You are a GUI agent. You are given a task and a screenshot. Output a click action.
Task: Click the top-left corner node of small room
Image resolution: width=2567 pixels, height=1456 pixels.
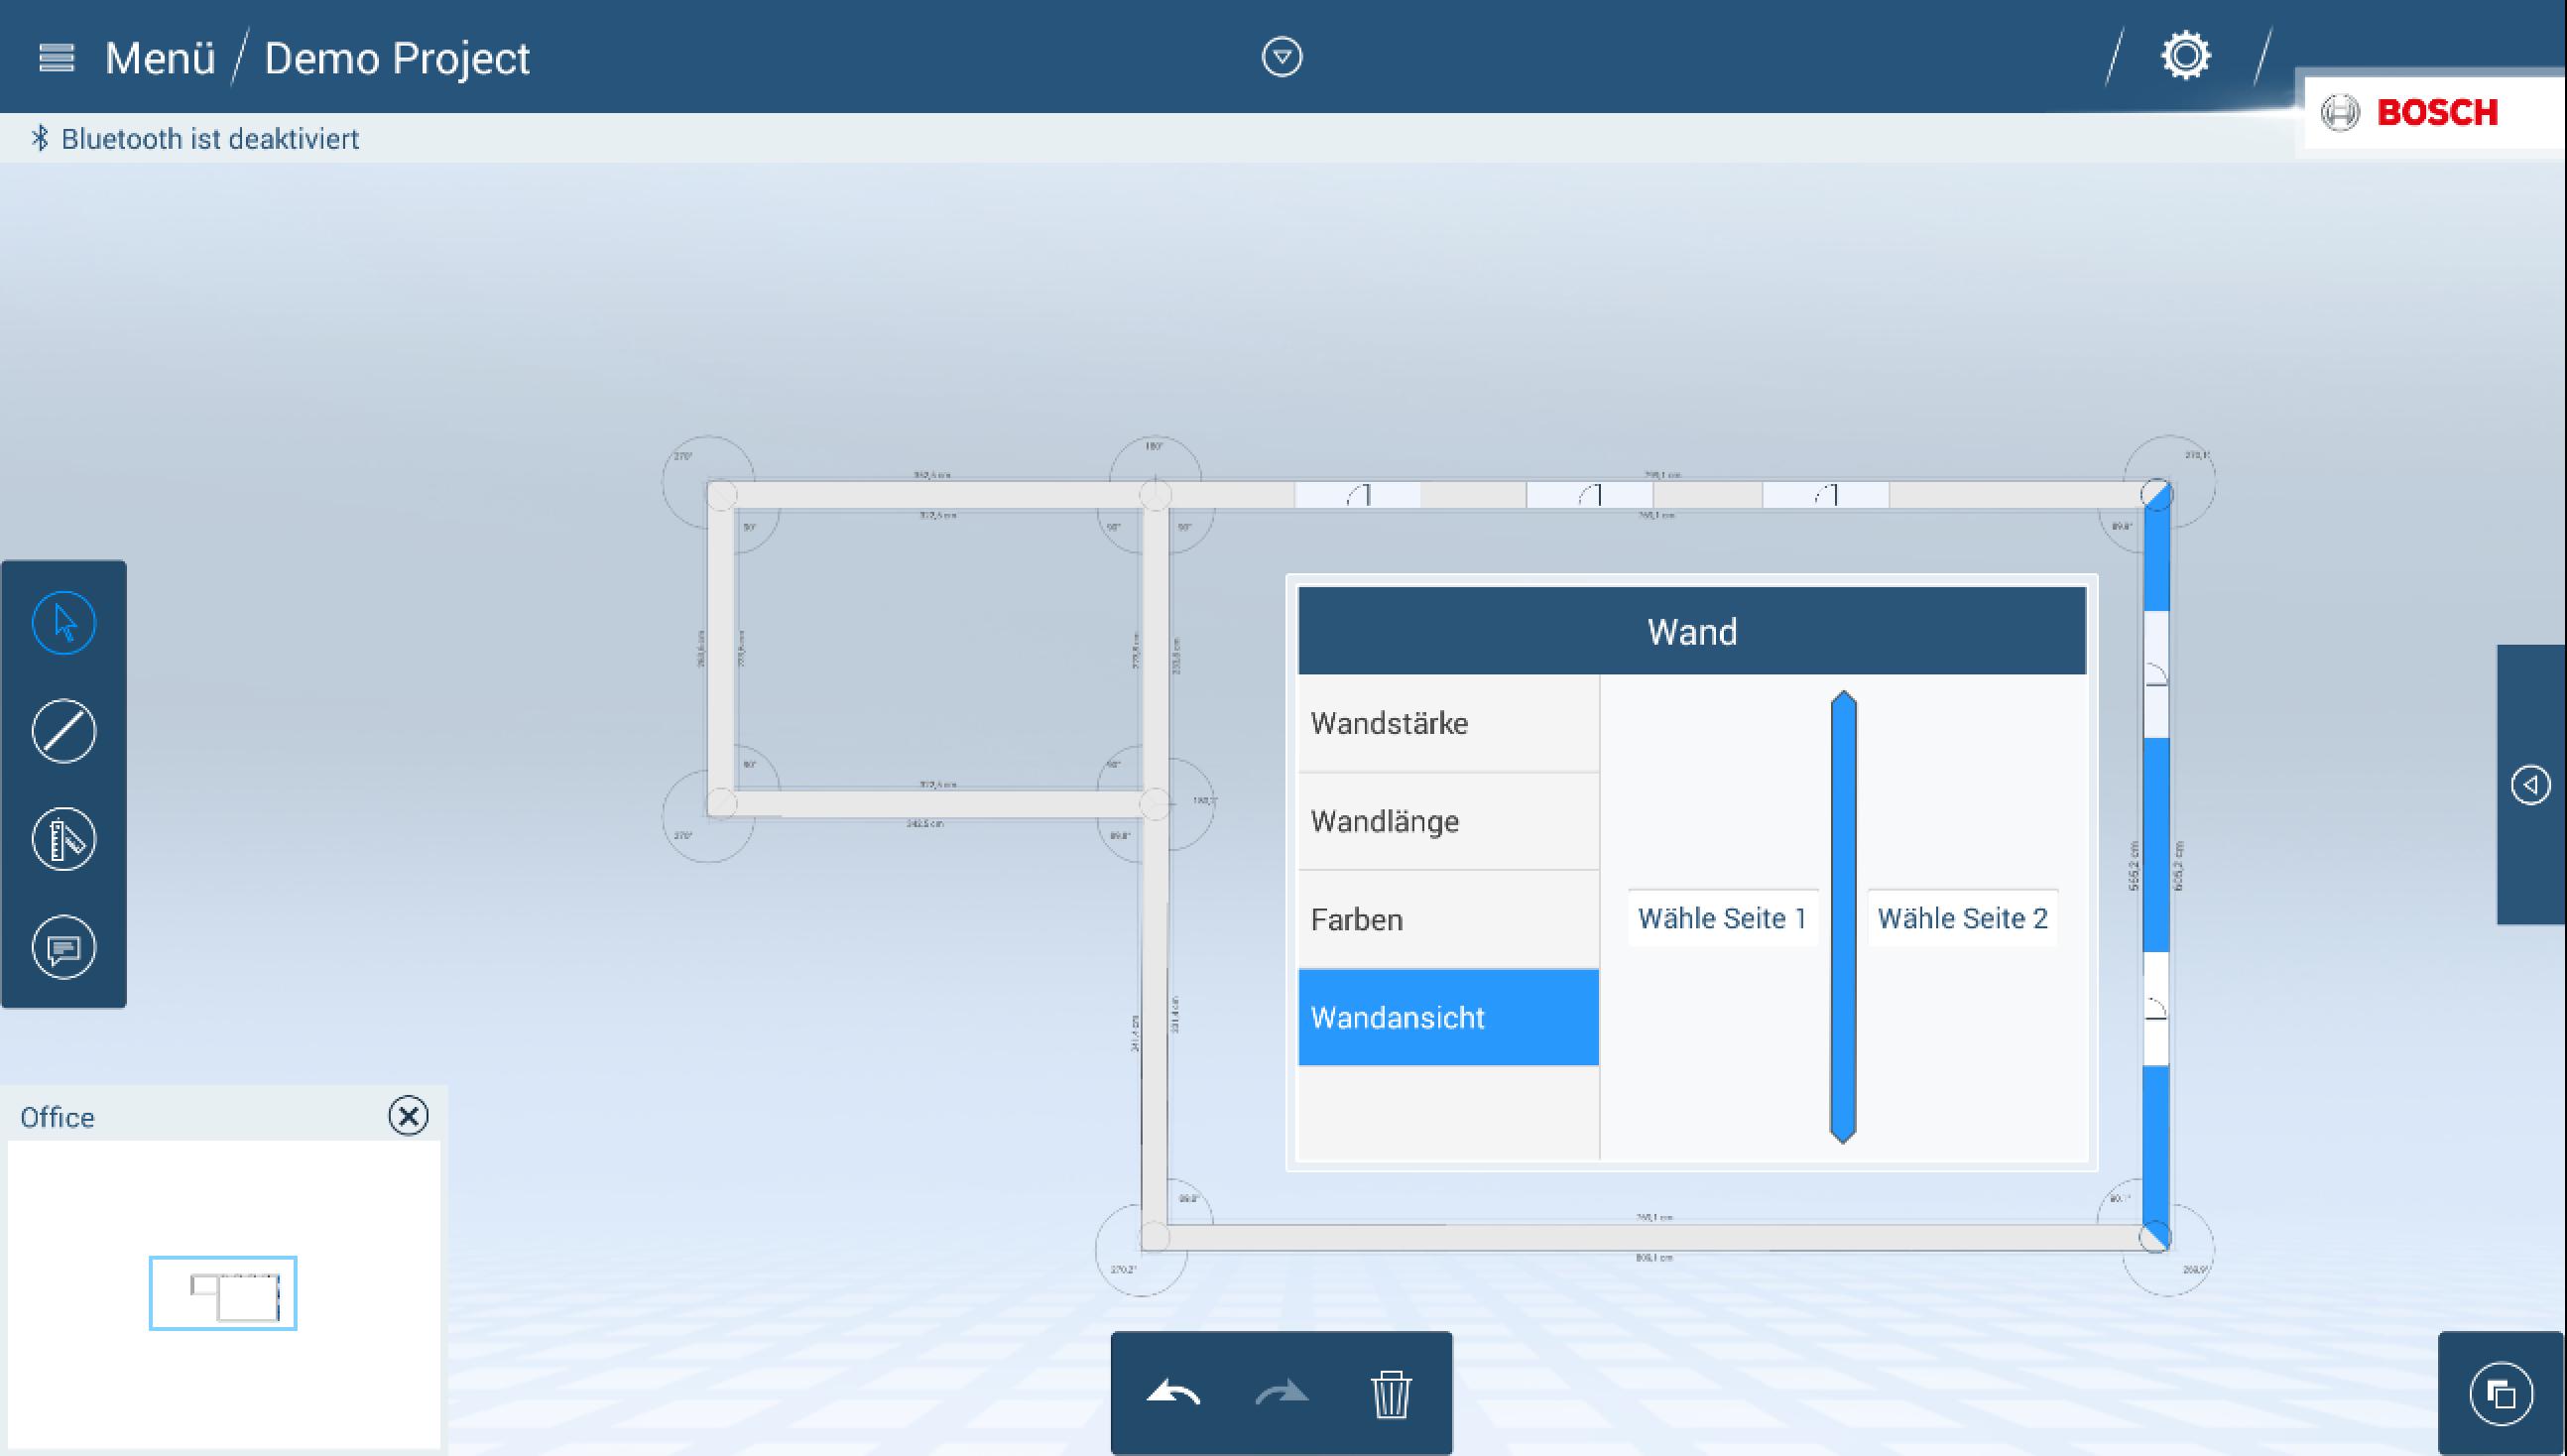722,495
